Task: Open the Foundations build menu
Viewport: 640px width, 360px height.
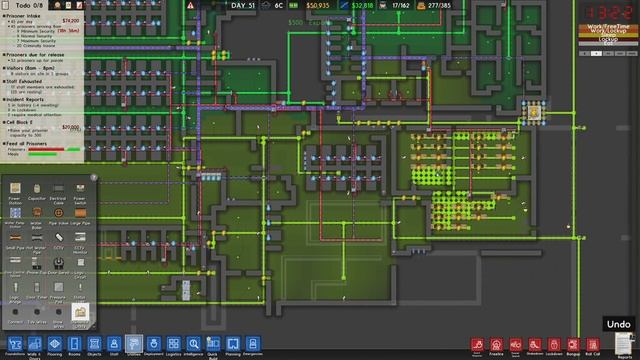Action: 15,344
